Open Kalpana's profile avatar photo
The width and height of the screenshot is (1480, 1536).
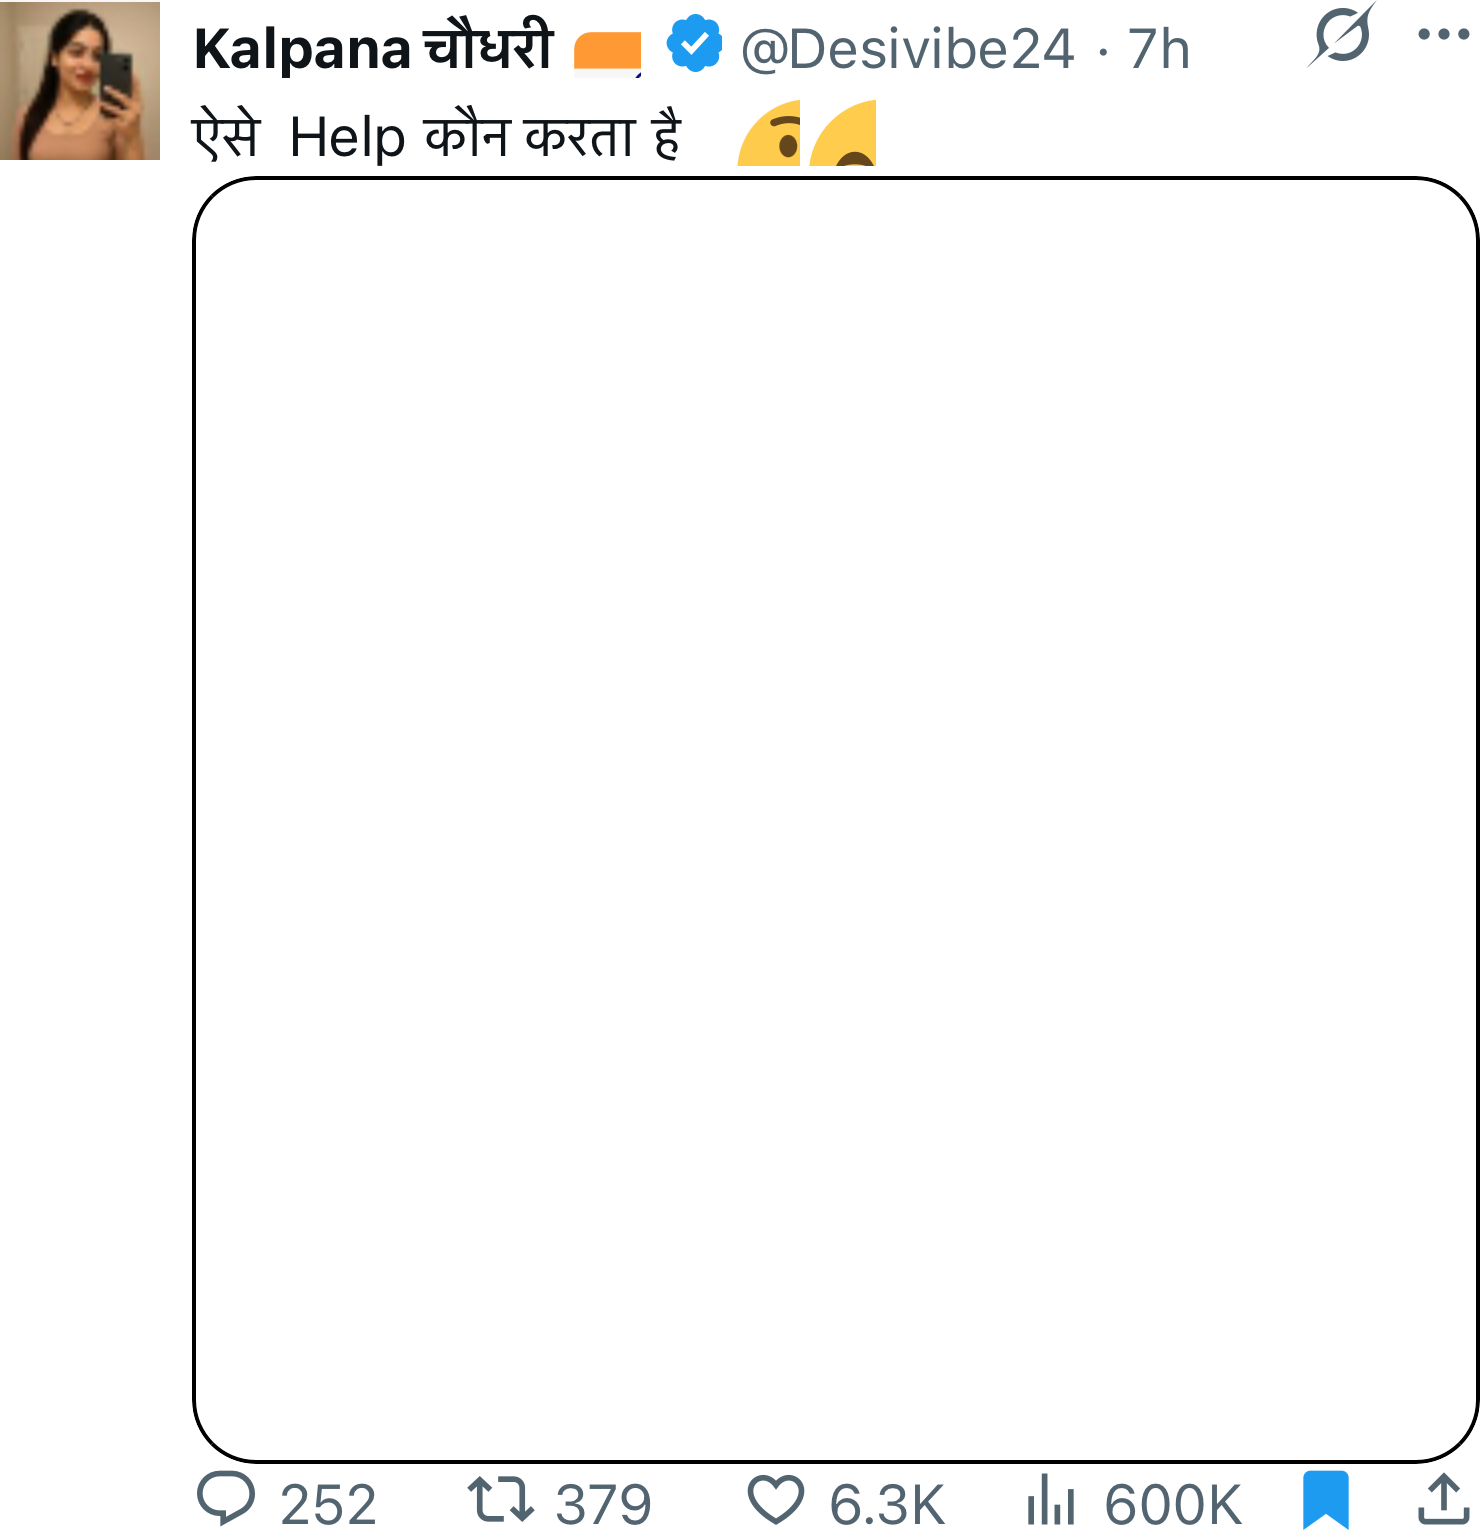point(80,81)
